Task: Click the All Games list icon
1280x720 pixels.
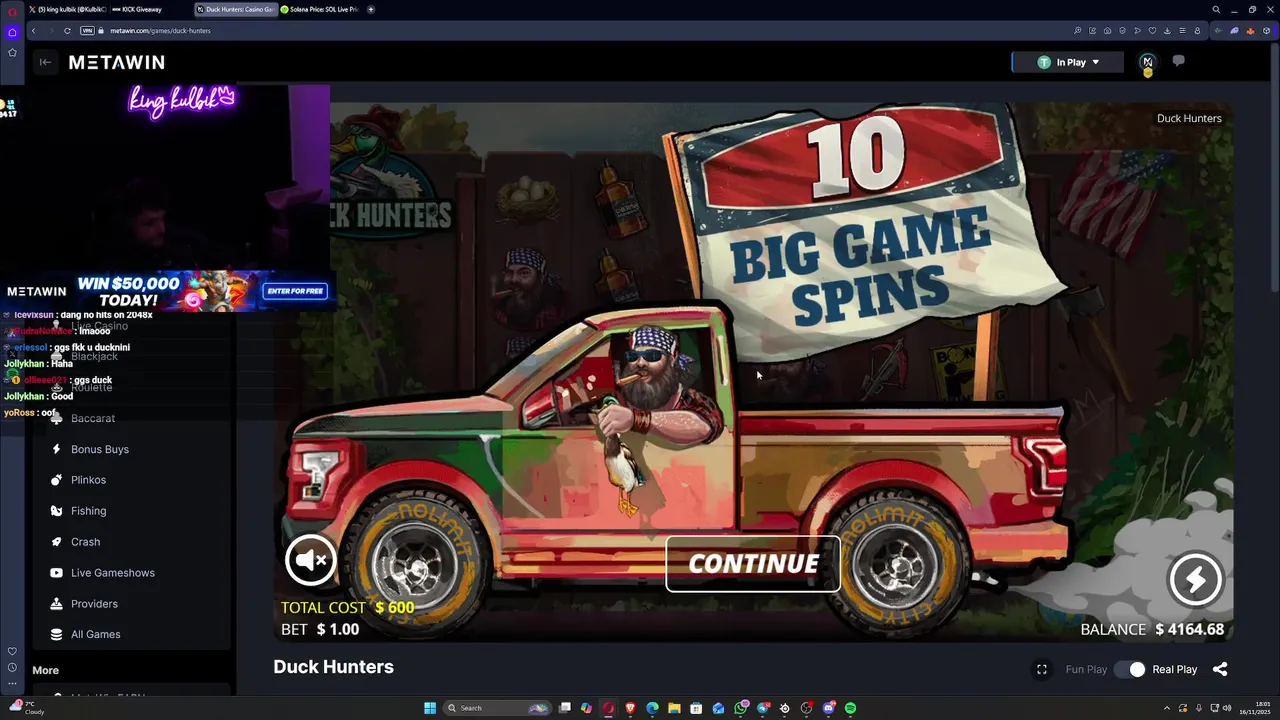Action: 56,634
